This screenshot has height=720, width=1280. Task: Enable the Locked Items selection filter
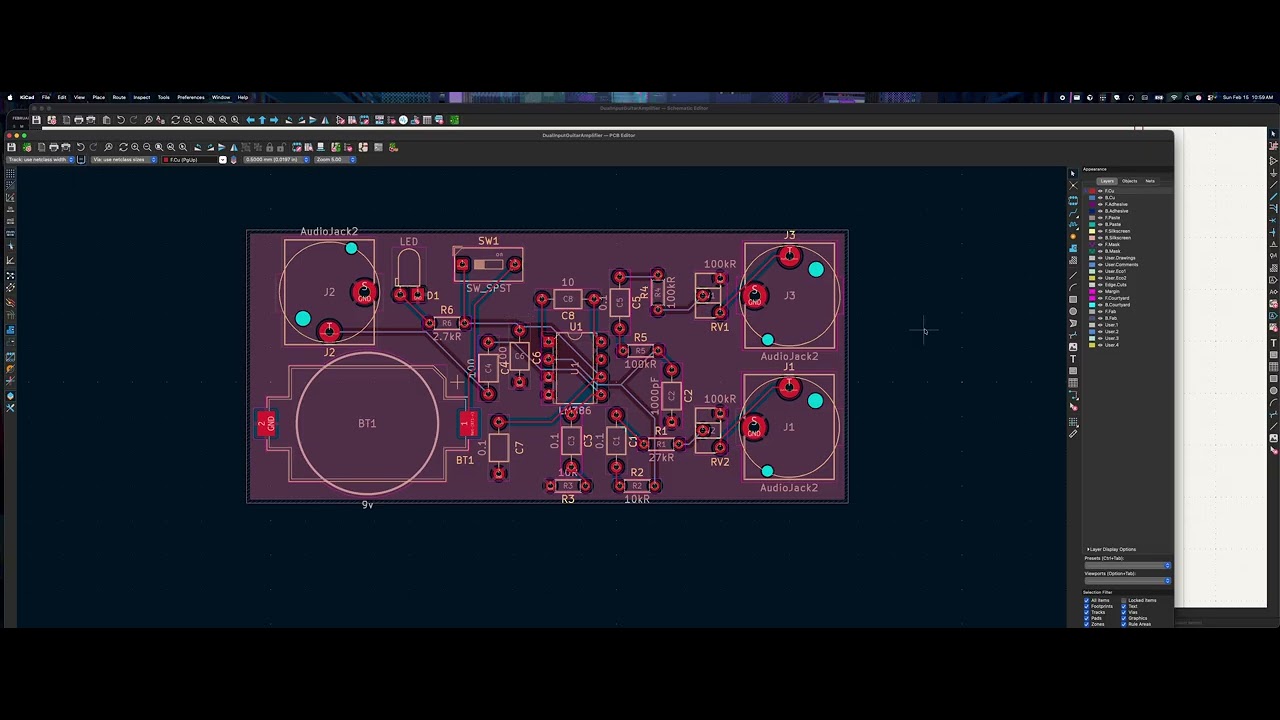click(x=1124, y=600)
